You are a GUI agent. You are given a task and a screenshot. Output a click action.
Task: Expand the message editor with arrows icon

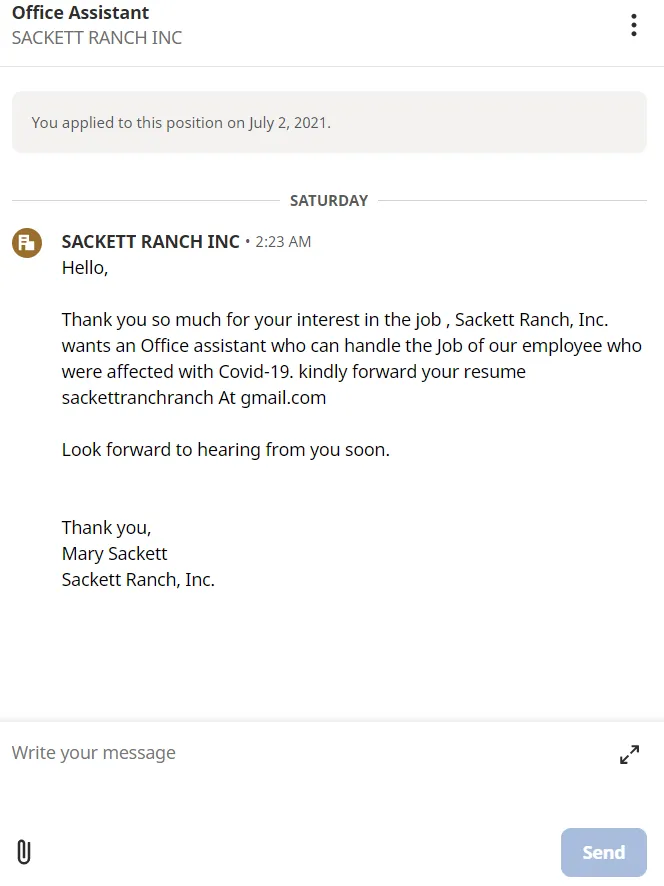click(629, 754)
